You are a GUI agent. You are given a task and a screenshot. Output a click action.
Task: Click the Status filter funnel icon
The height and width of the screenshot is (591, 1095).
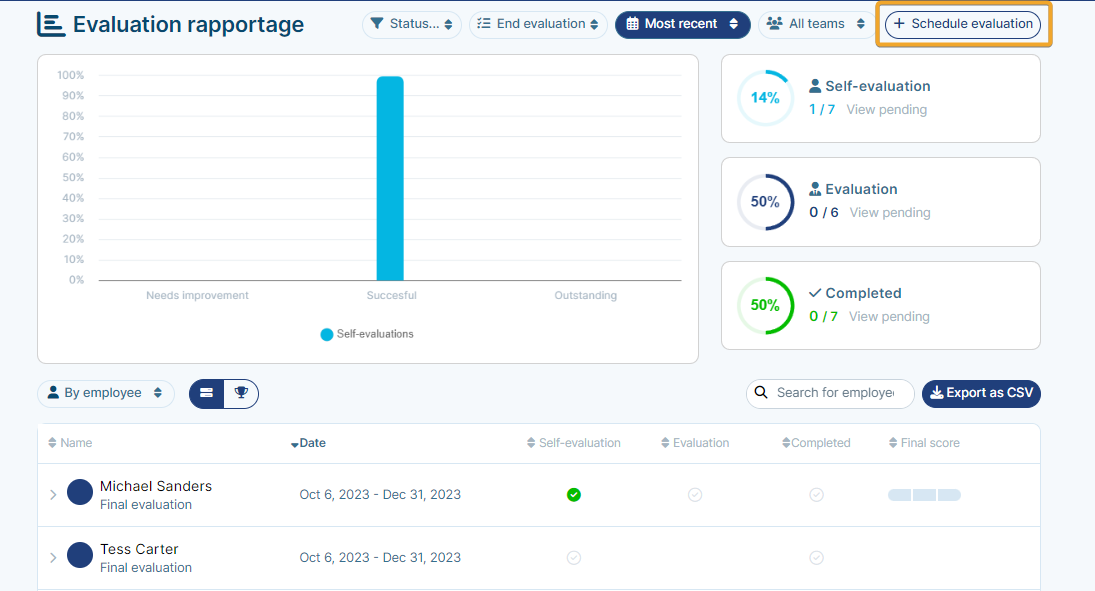point(377,24)
